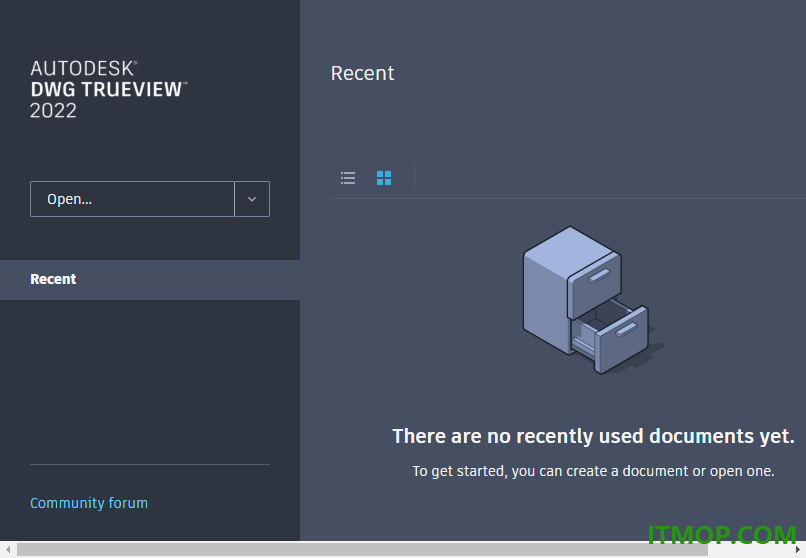This screenshot has width=806, height=558.
Task: Select the Recent sidebar tab
Action: pyautogui.click(x=150, y=280)
